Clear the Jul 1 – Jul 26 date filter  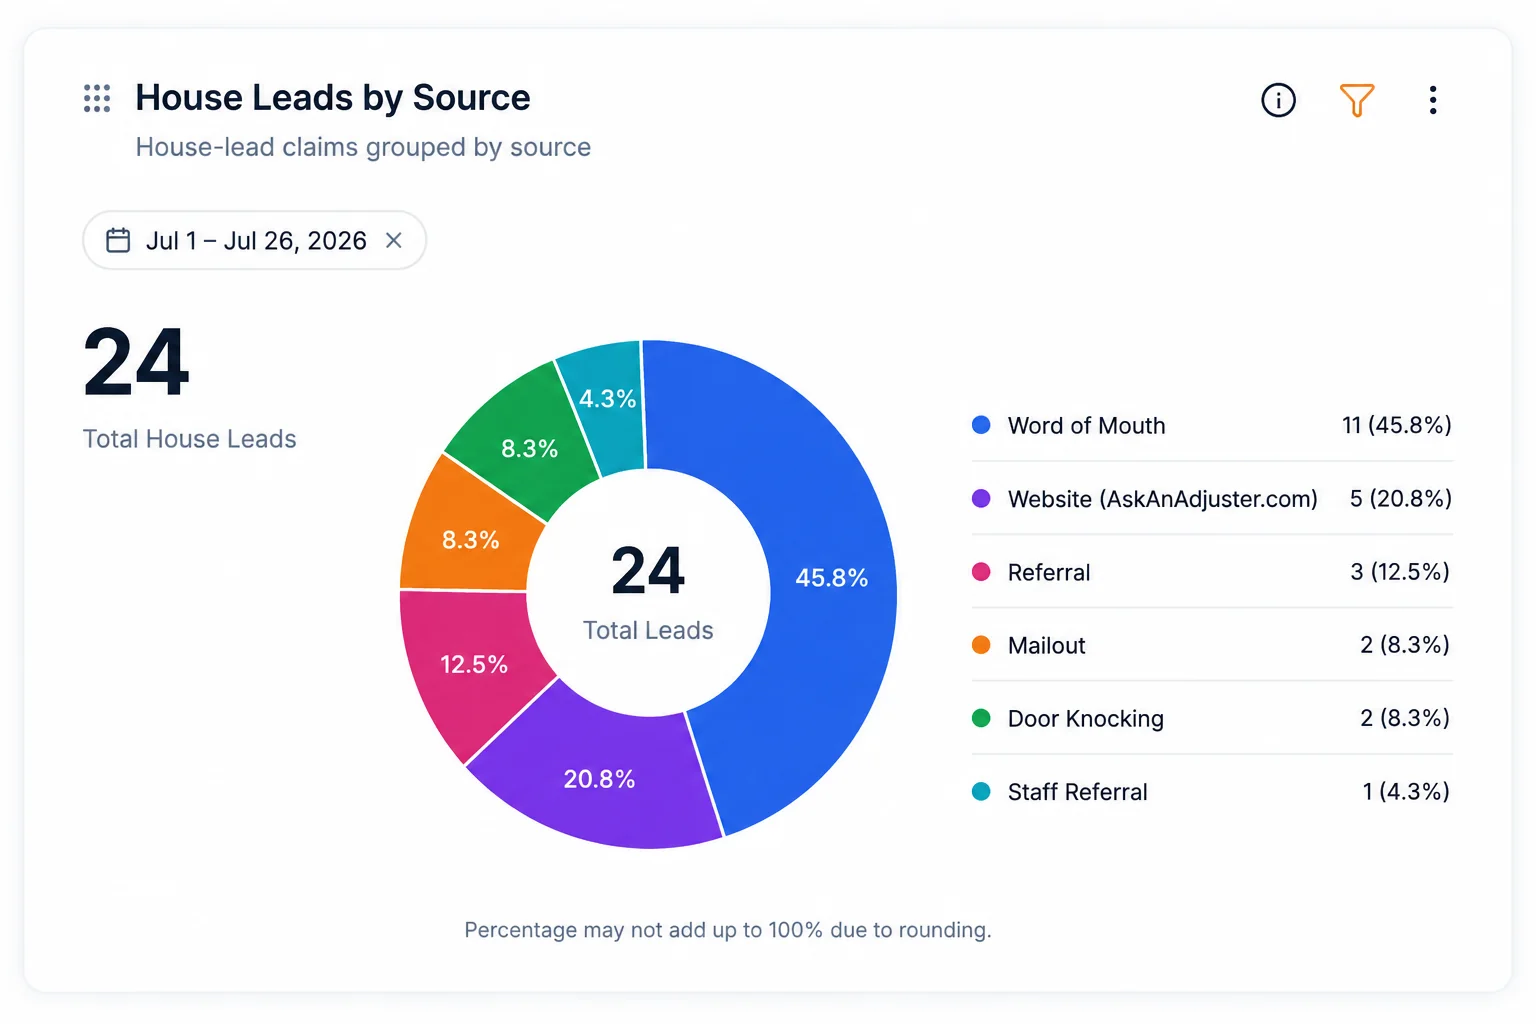coord(394,240)
